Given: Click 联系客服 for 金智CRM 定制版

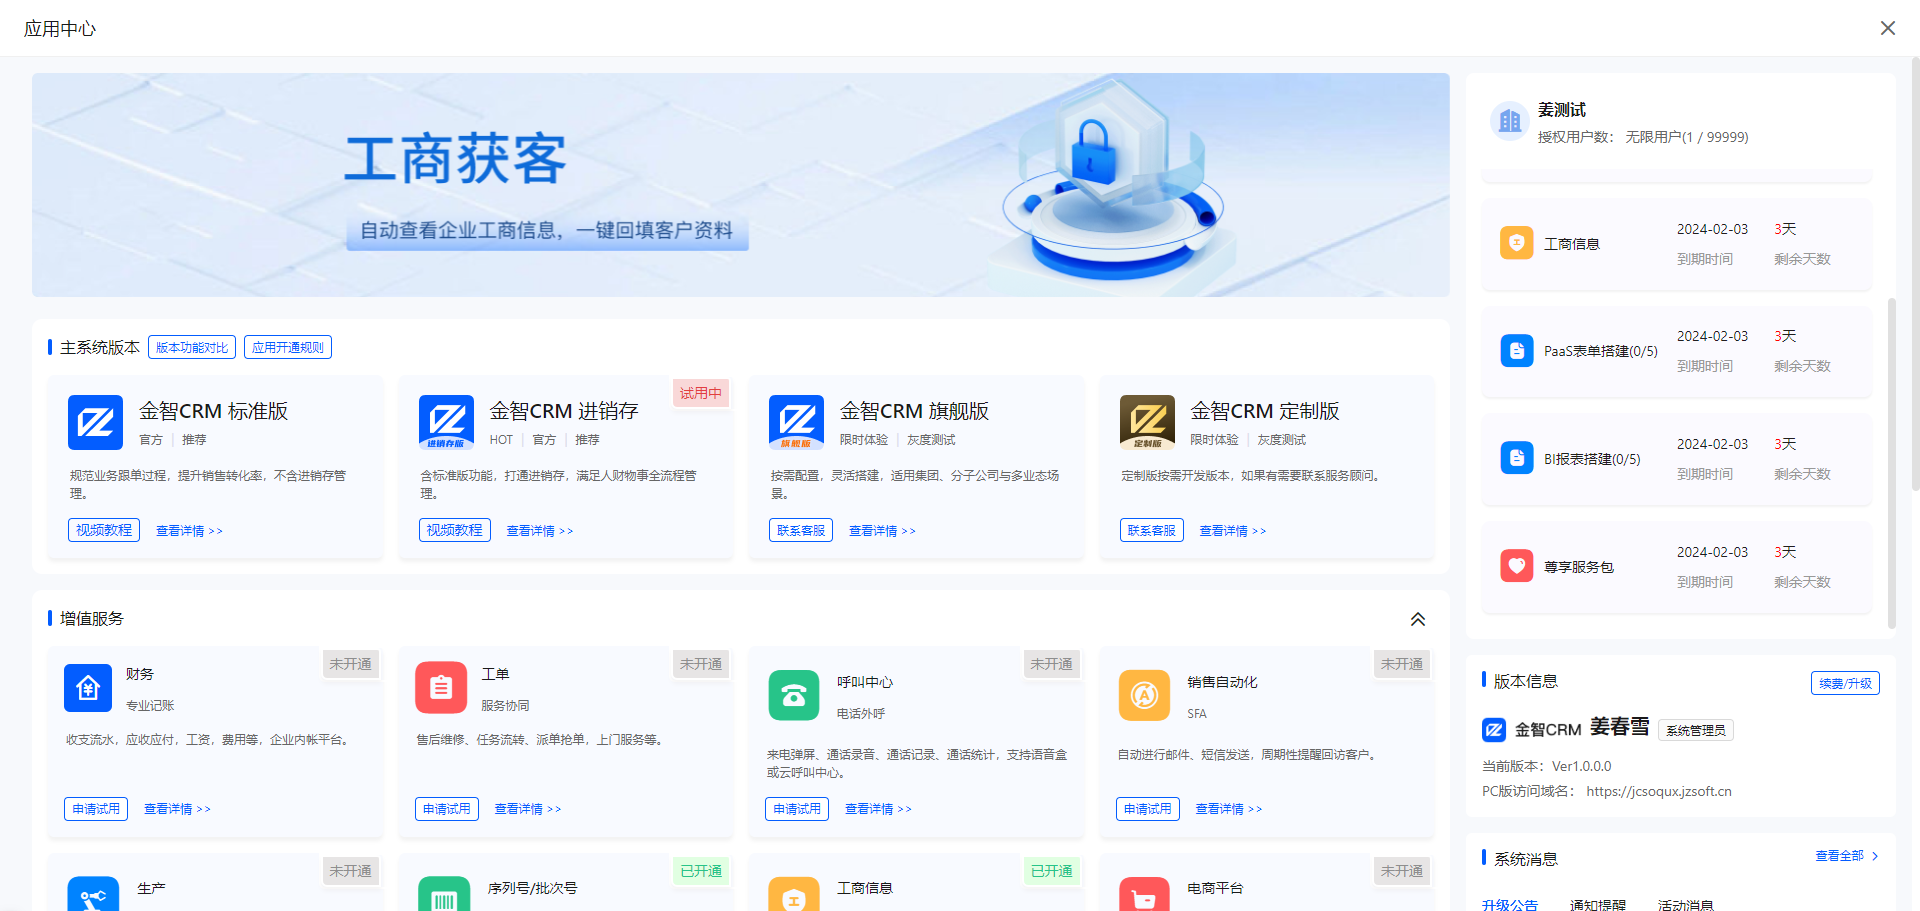Looking at the screenshot, I should point(1152,530).
